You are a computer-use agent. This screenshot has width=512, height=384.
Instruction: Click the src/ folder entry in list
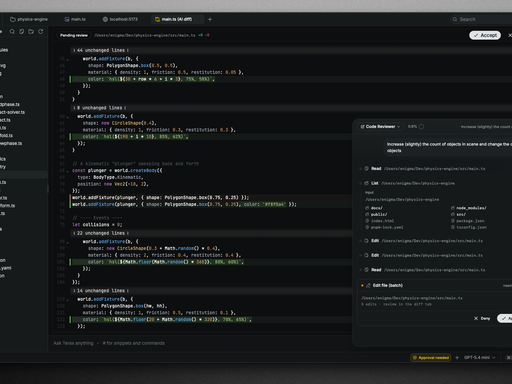click(458, 214)
